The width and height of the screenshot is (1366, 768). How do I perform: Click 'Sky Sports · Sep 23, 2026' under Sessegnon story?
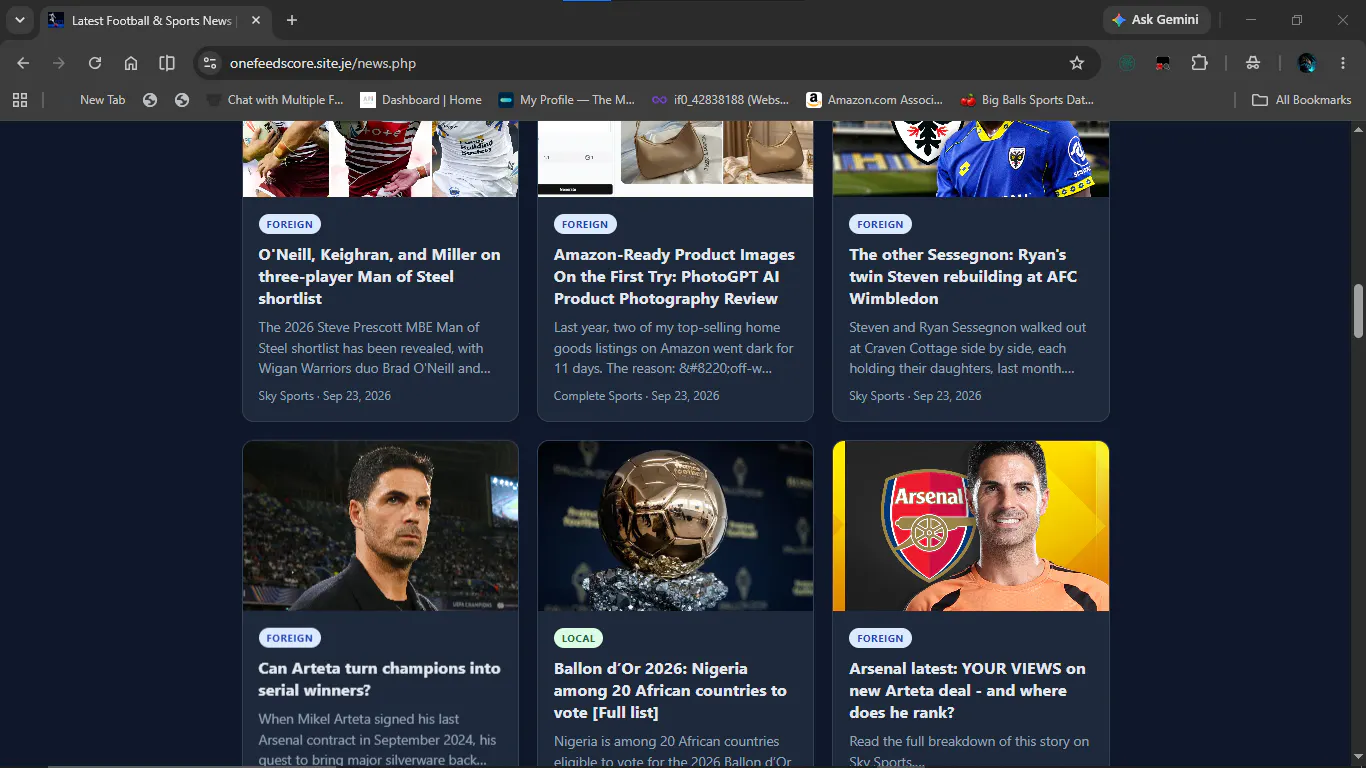pos(915,396)
